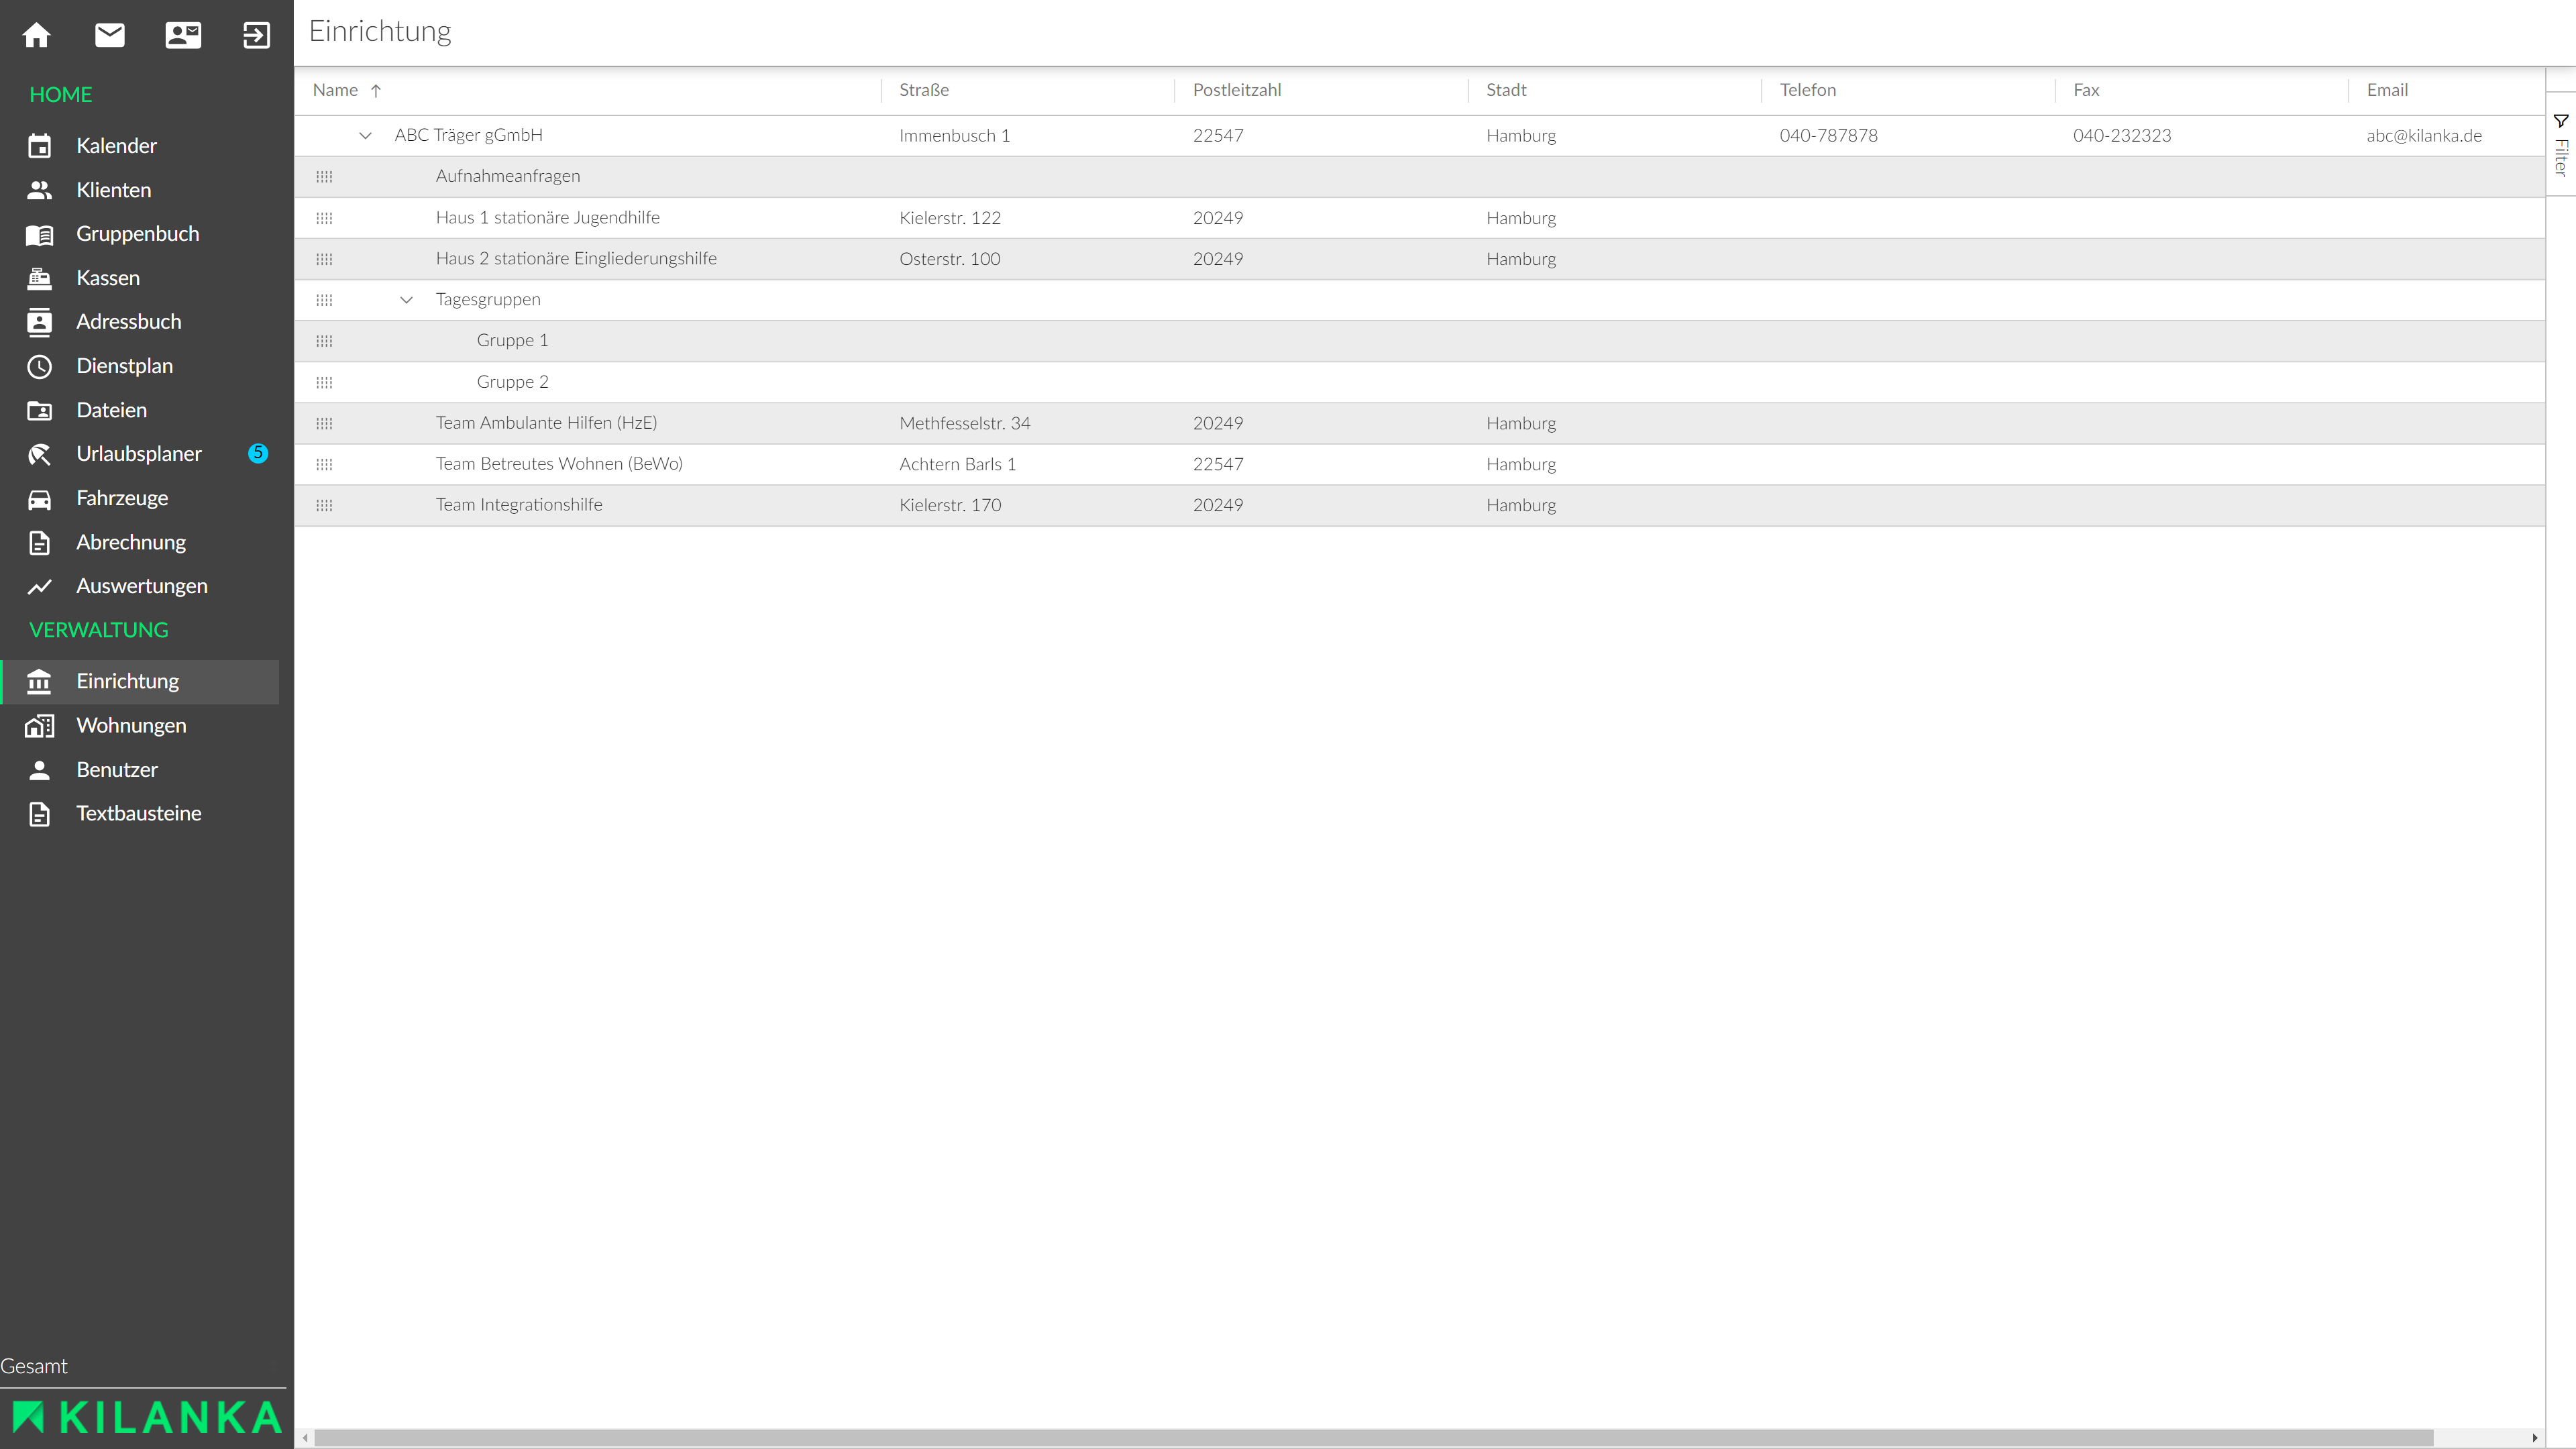This screenshot has width=2576, height=1449.
Task: Click the home icon in top bar
Action: coord(37,36)
